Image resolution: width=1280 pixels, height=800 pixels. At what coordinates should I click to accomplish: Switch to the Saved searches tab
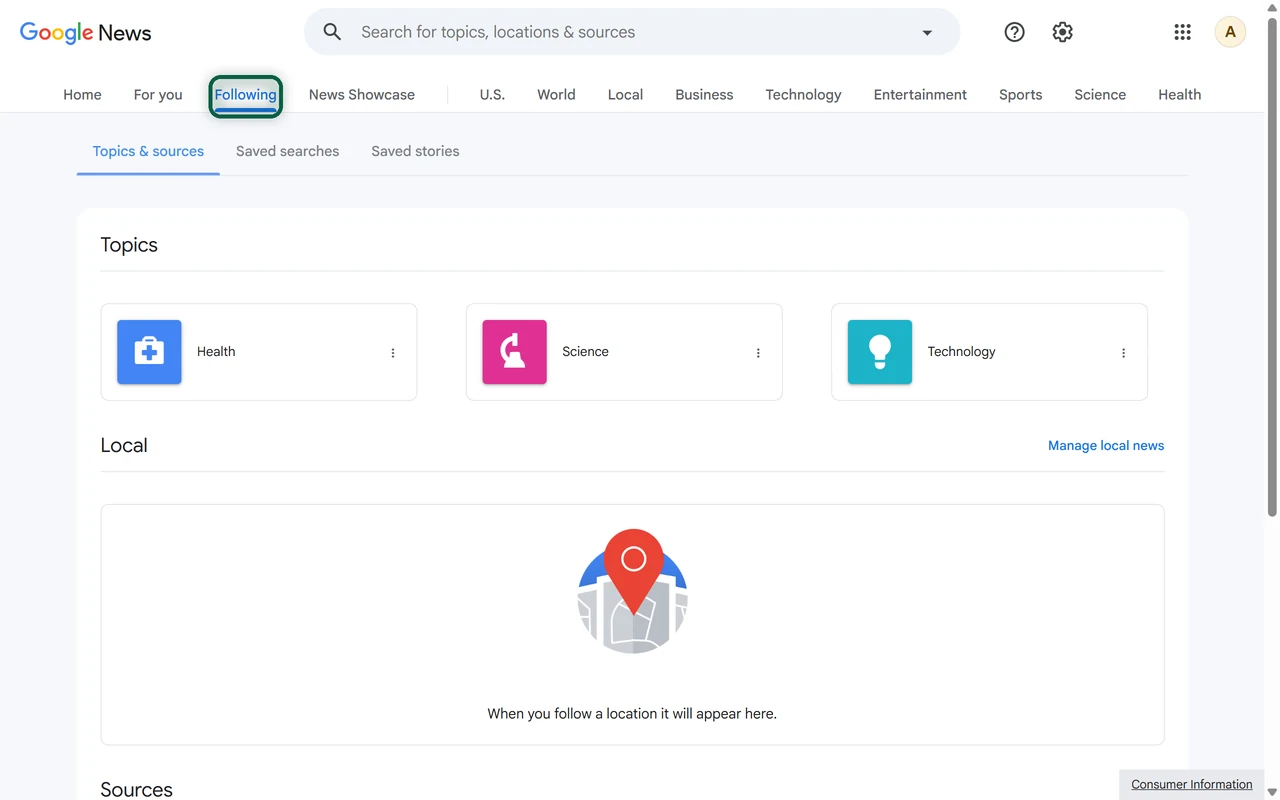coord(287,152)
